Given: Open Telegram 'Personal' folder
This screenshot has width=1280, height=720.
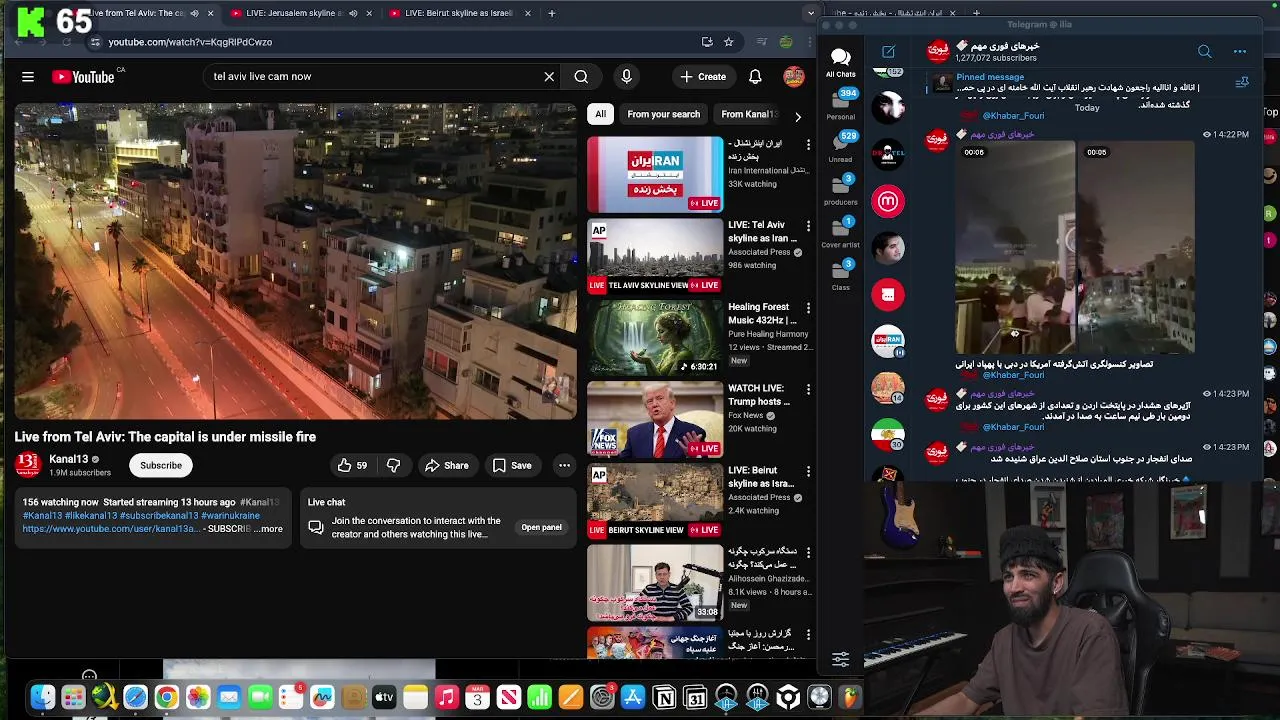Looking at the screenshot, I should (840, 104).
